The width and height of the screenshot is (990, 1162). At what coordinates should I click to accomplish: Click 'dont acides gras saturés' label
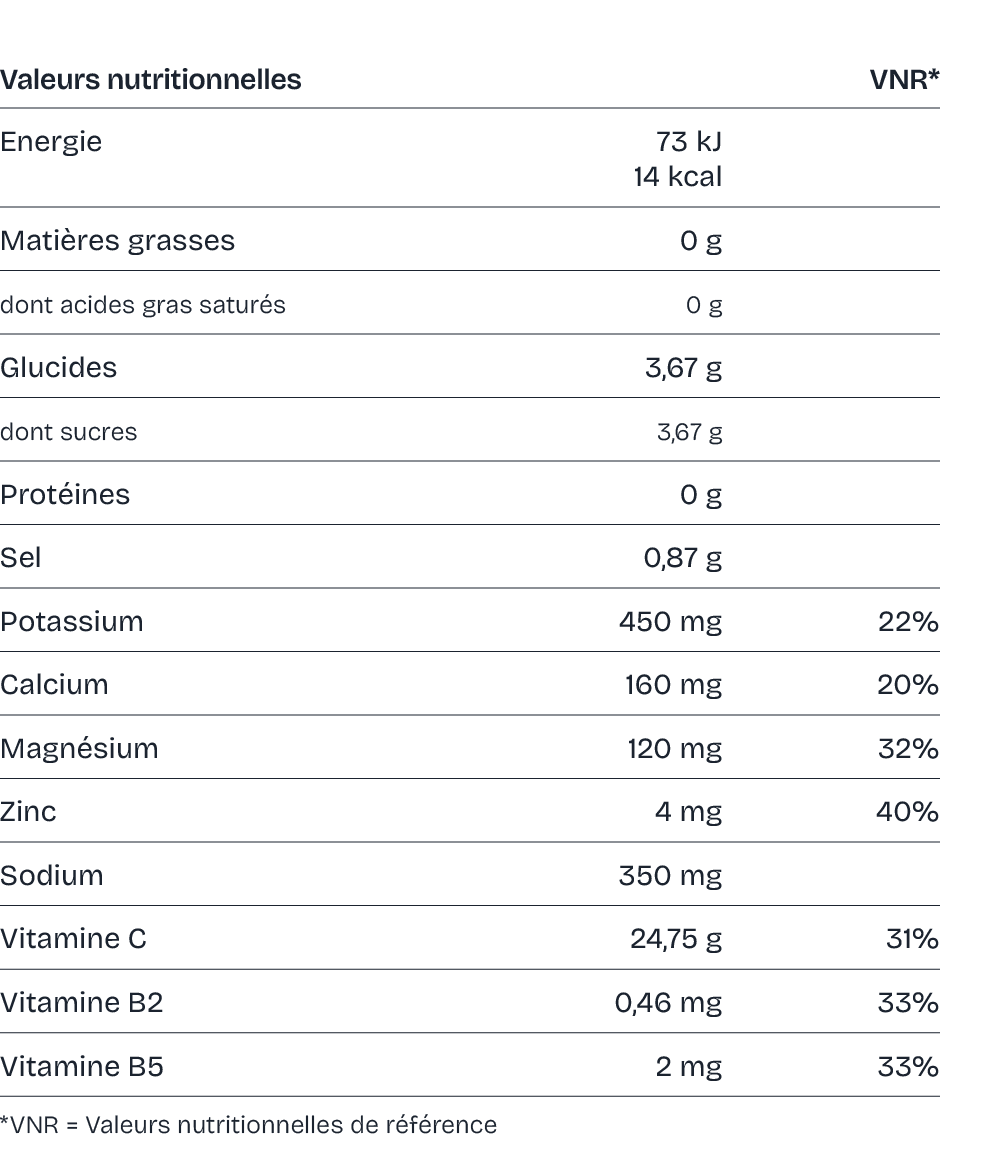(142, 305)
